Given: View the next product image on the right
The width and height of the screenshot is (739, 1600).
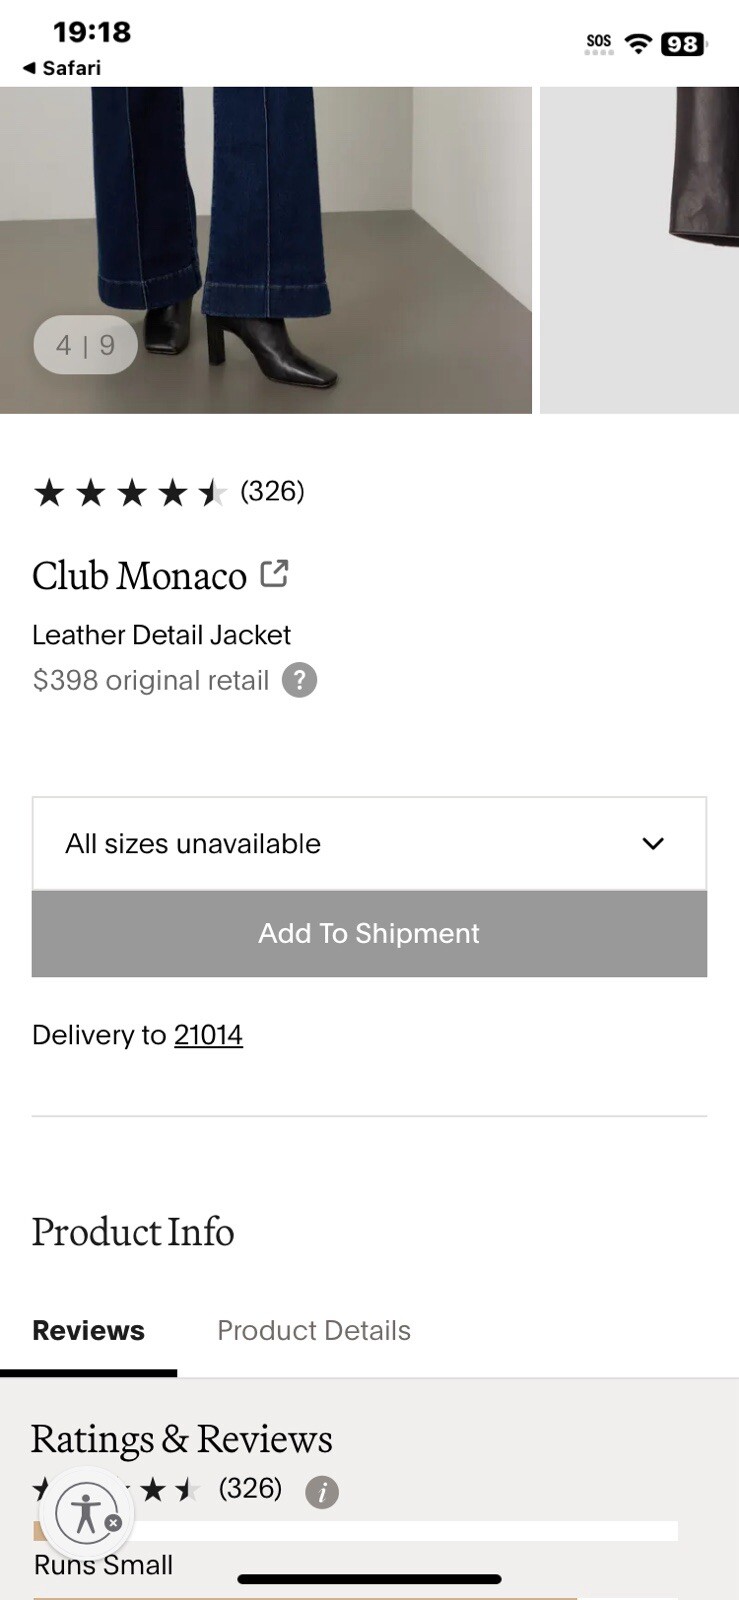Looking at the screenshot, I should 640,250.
